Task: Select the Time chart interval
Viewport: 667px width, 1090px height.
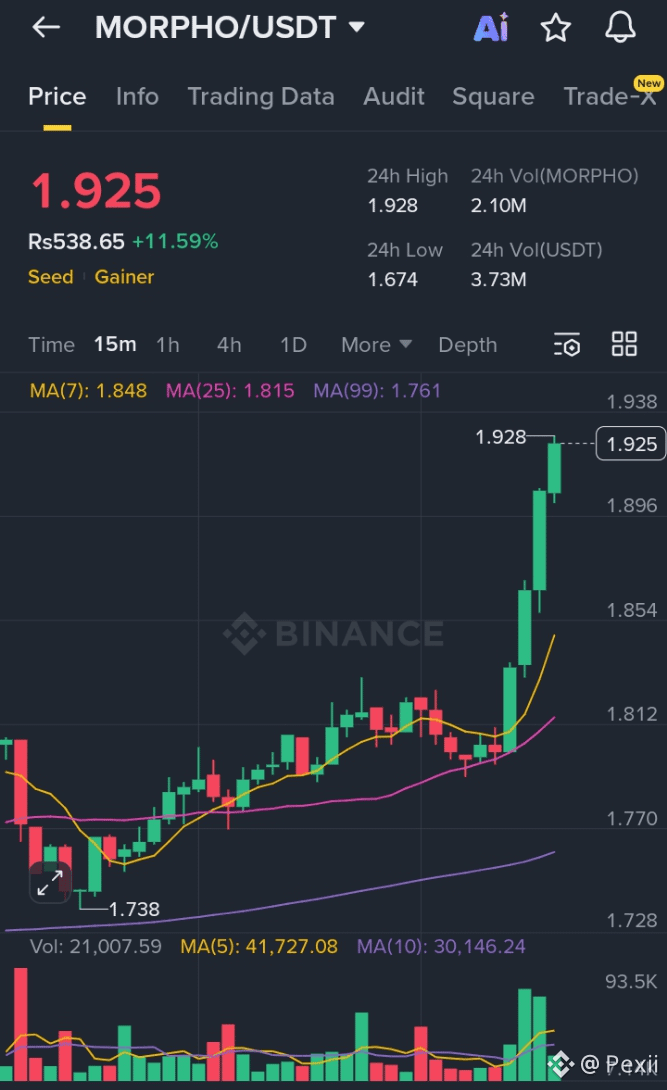Action: point(51,345)
